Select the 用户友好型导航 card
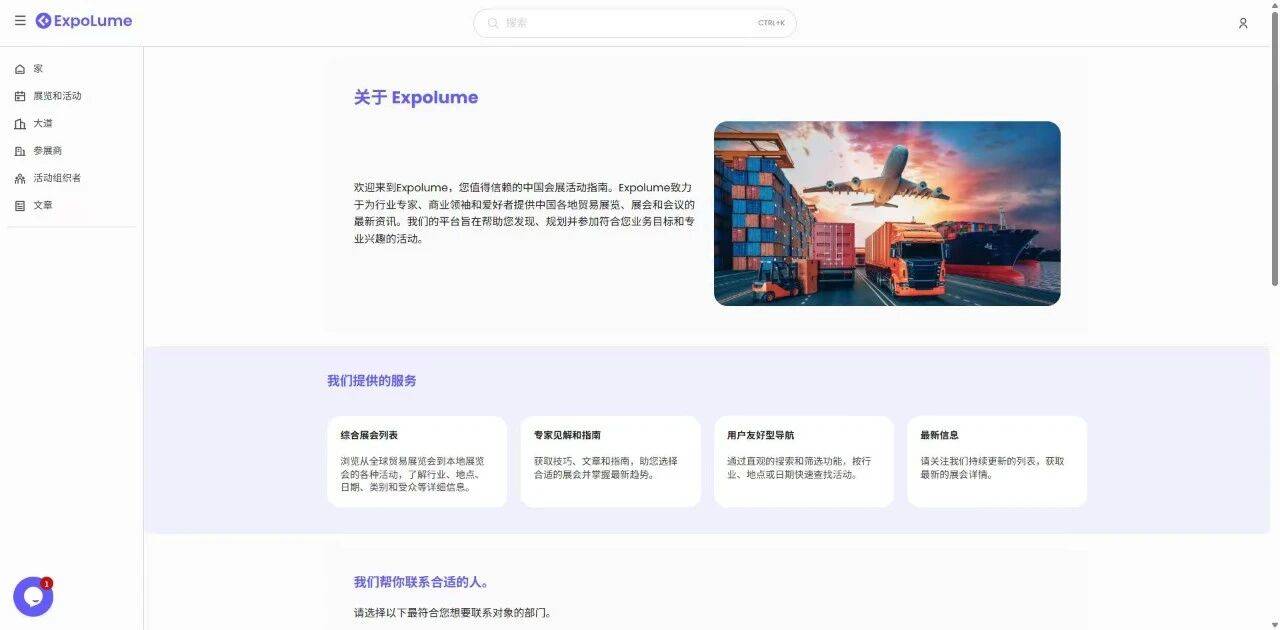1280x630 pixels. [x=803, y=461]
